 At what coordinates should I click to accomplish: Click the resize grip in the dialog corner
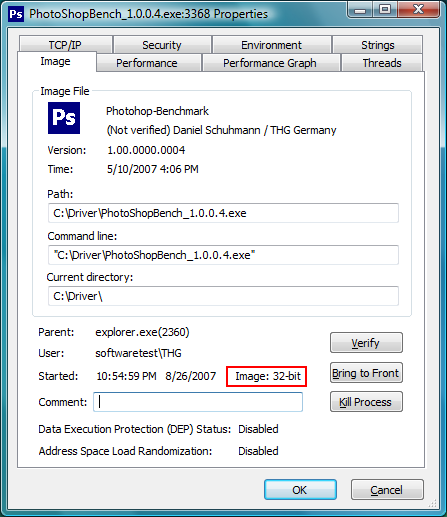coord(432,503)
